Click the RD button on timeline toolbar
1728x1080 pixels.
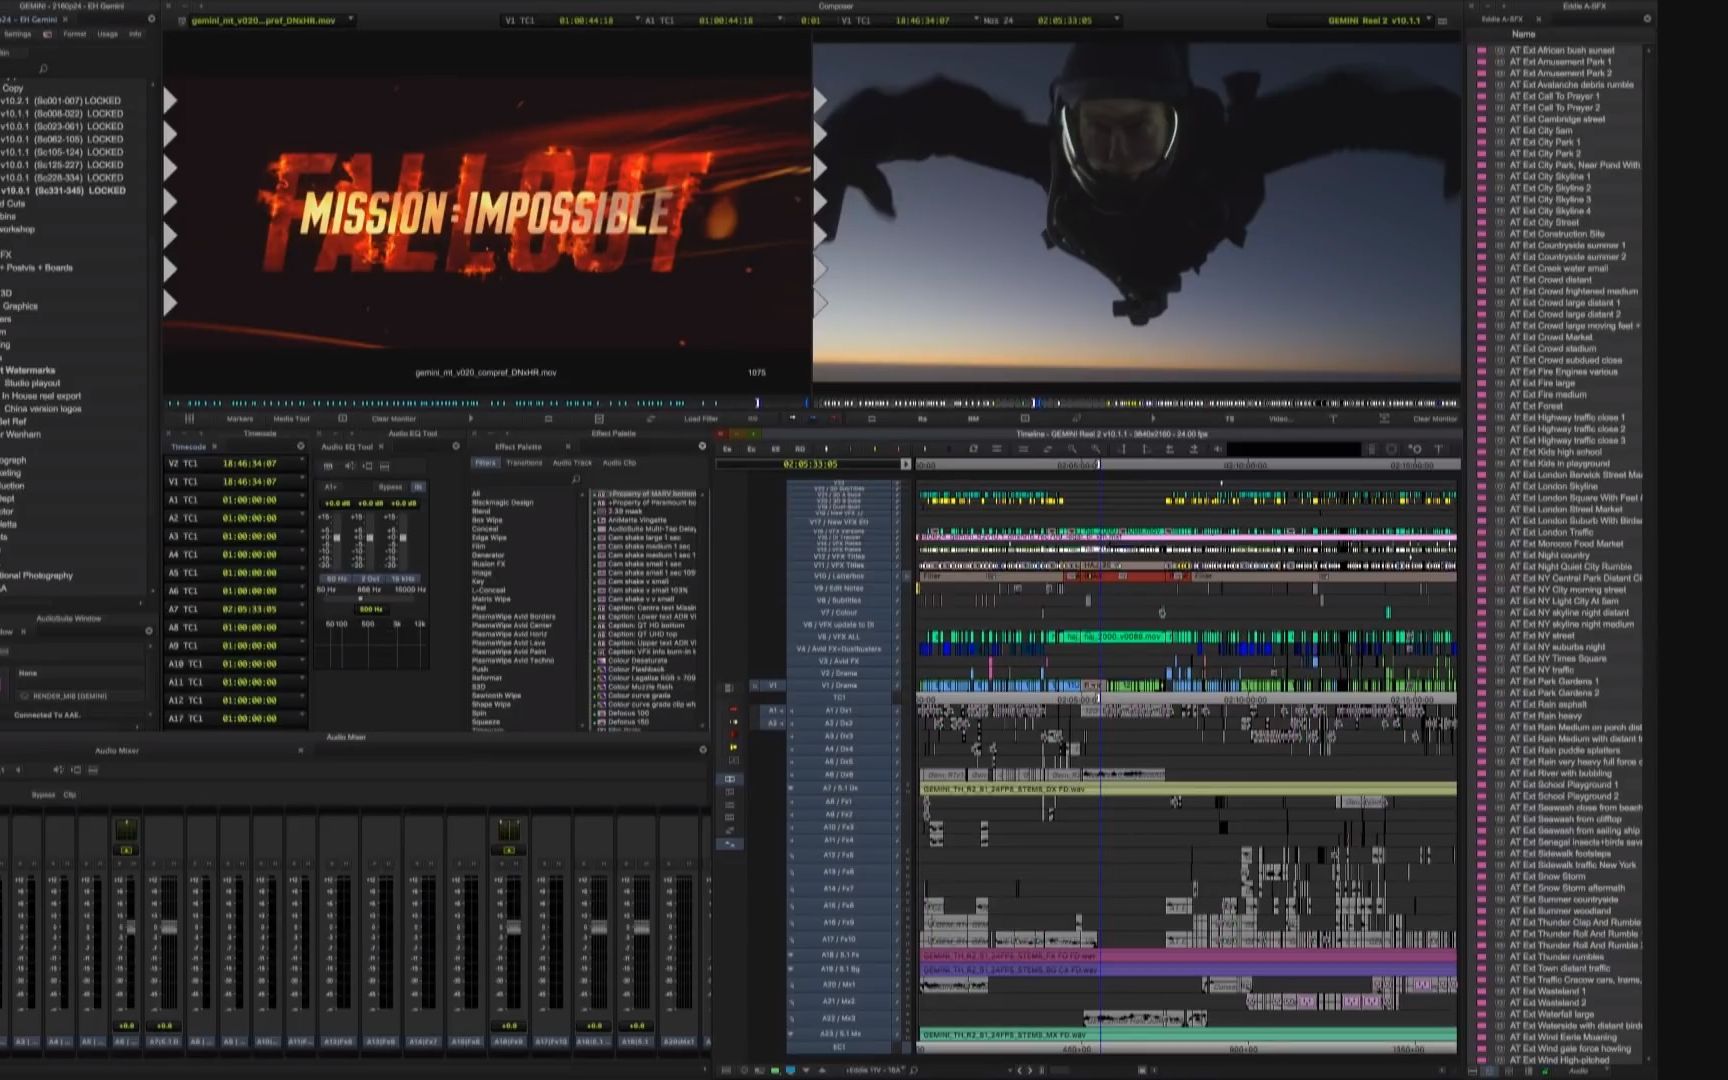click(x=799, y=449)
